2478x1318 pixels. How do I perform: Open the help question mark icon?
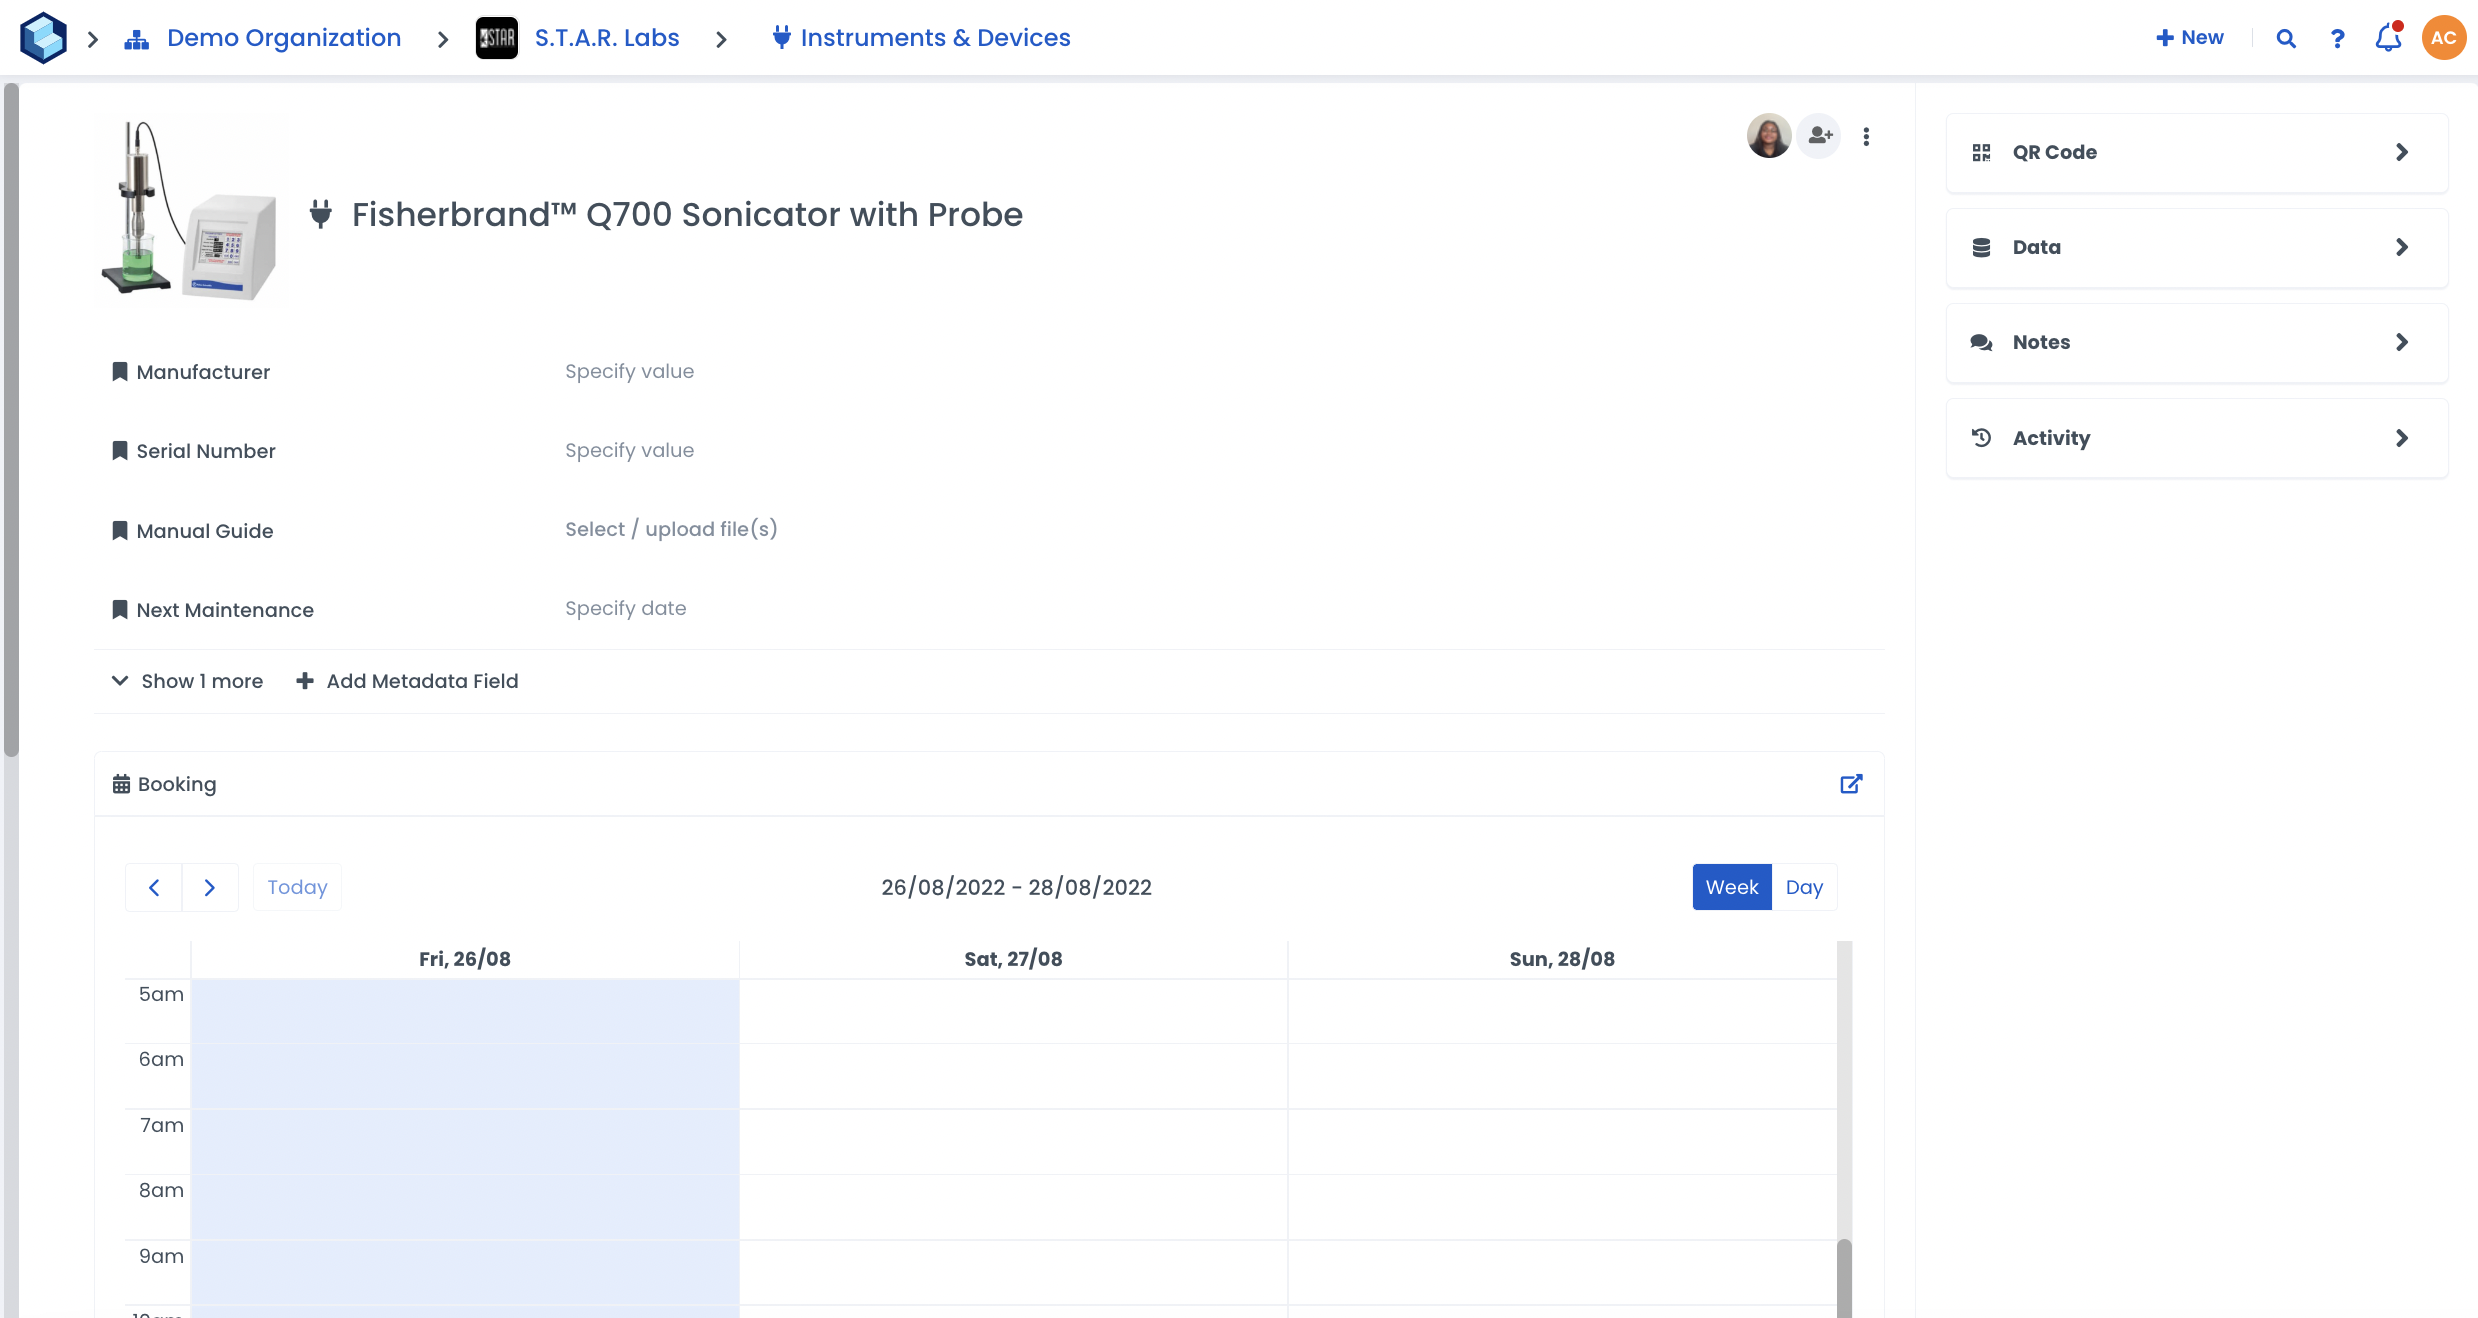(x=2337, y=38)
